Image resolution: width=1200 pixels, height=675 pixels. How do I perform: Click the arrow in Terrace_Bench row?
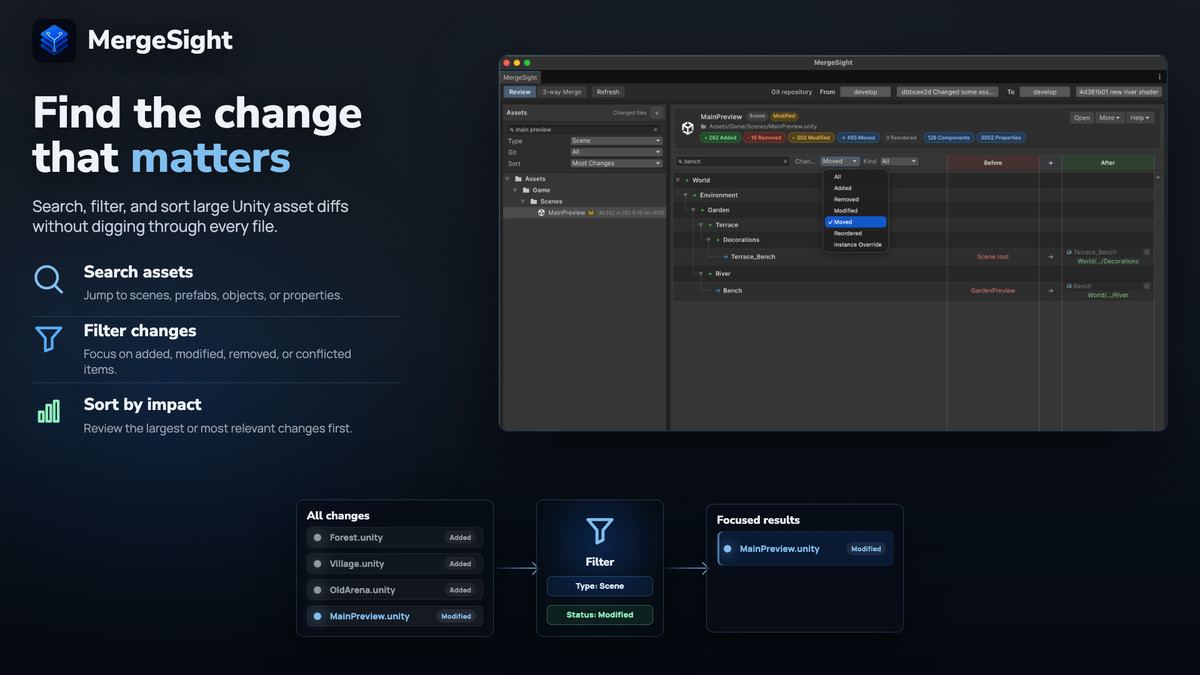click(1050, 257)
